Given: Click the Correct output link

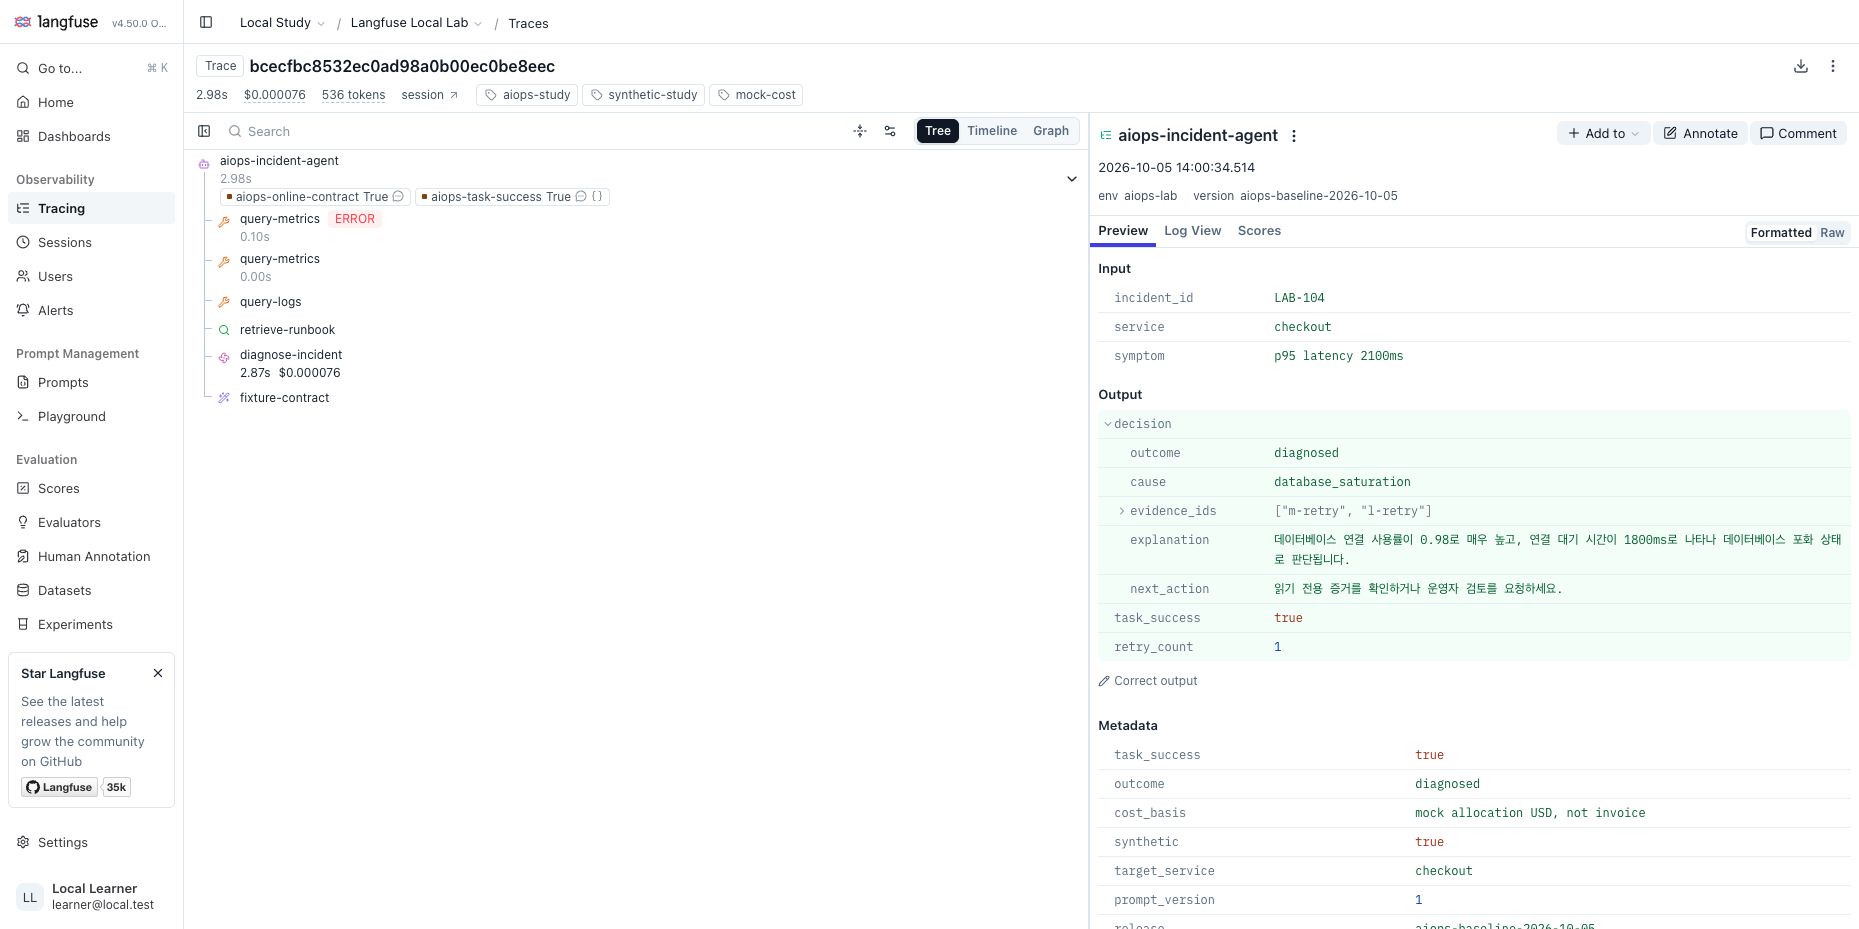Looking at the screenshot, I should (x=1147, y=681).
